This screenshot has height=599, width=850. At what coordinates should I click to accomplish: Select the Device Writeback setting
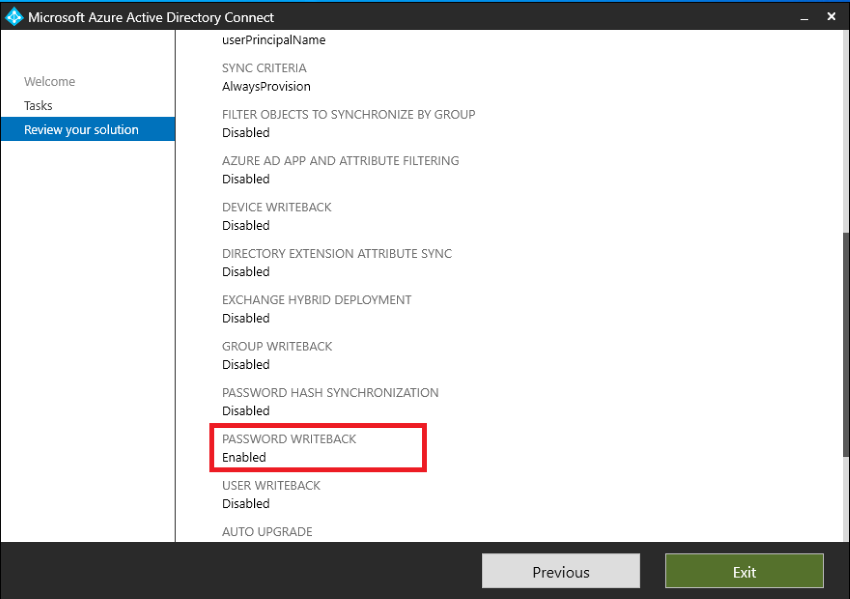[x=275, y=207]
